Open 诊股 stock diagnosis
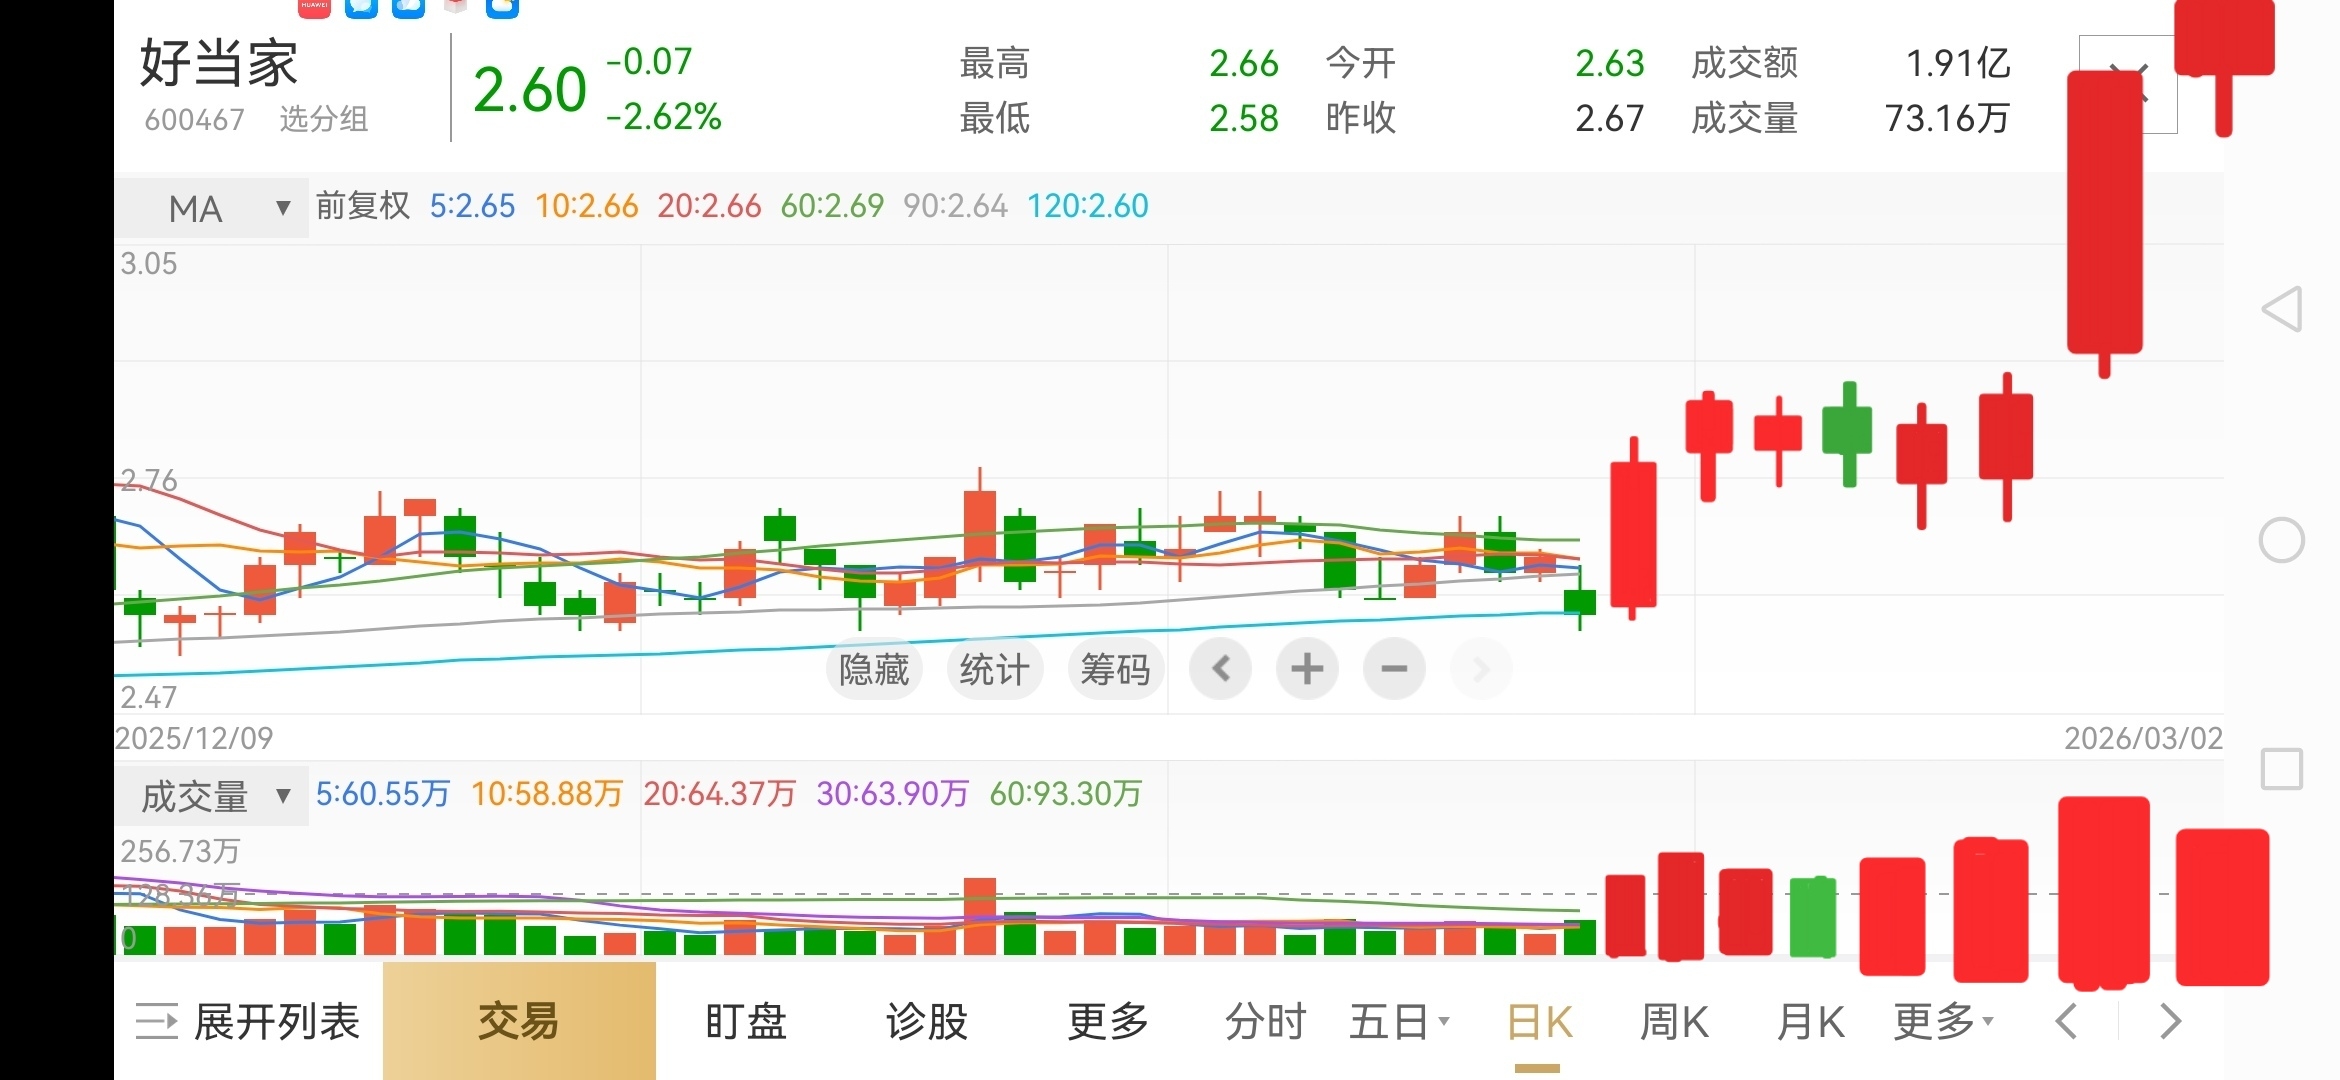Screen dimensions: 2340x1080 (x=926, y=1022)
